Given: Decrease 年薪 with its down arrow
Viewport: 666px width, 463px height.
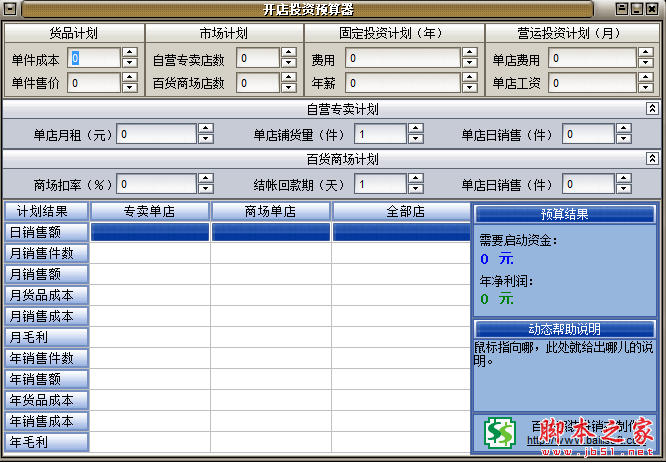Looking at the screenshot, I should 470,88.
